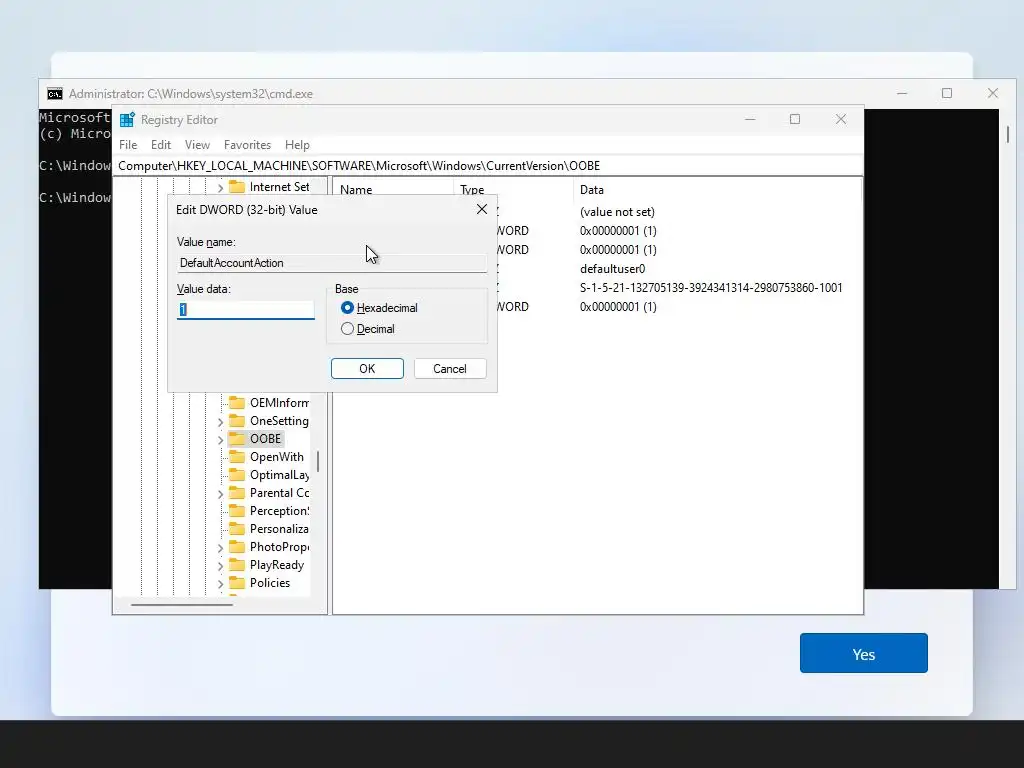The width and height of the screenshot is (1024, 768).
Task: Click the registry path address bar
Action: (488, 166)
